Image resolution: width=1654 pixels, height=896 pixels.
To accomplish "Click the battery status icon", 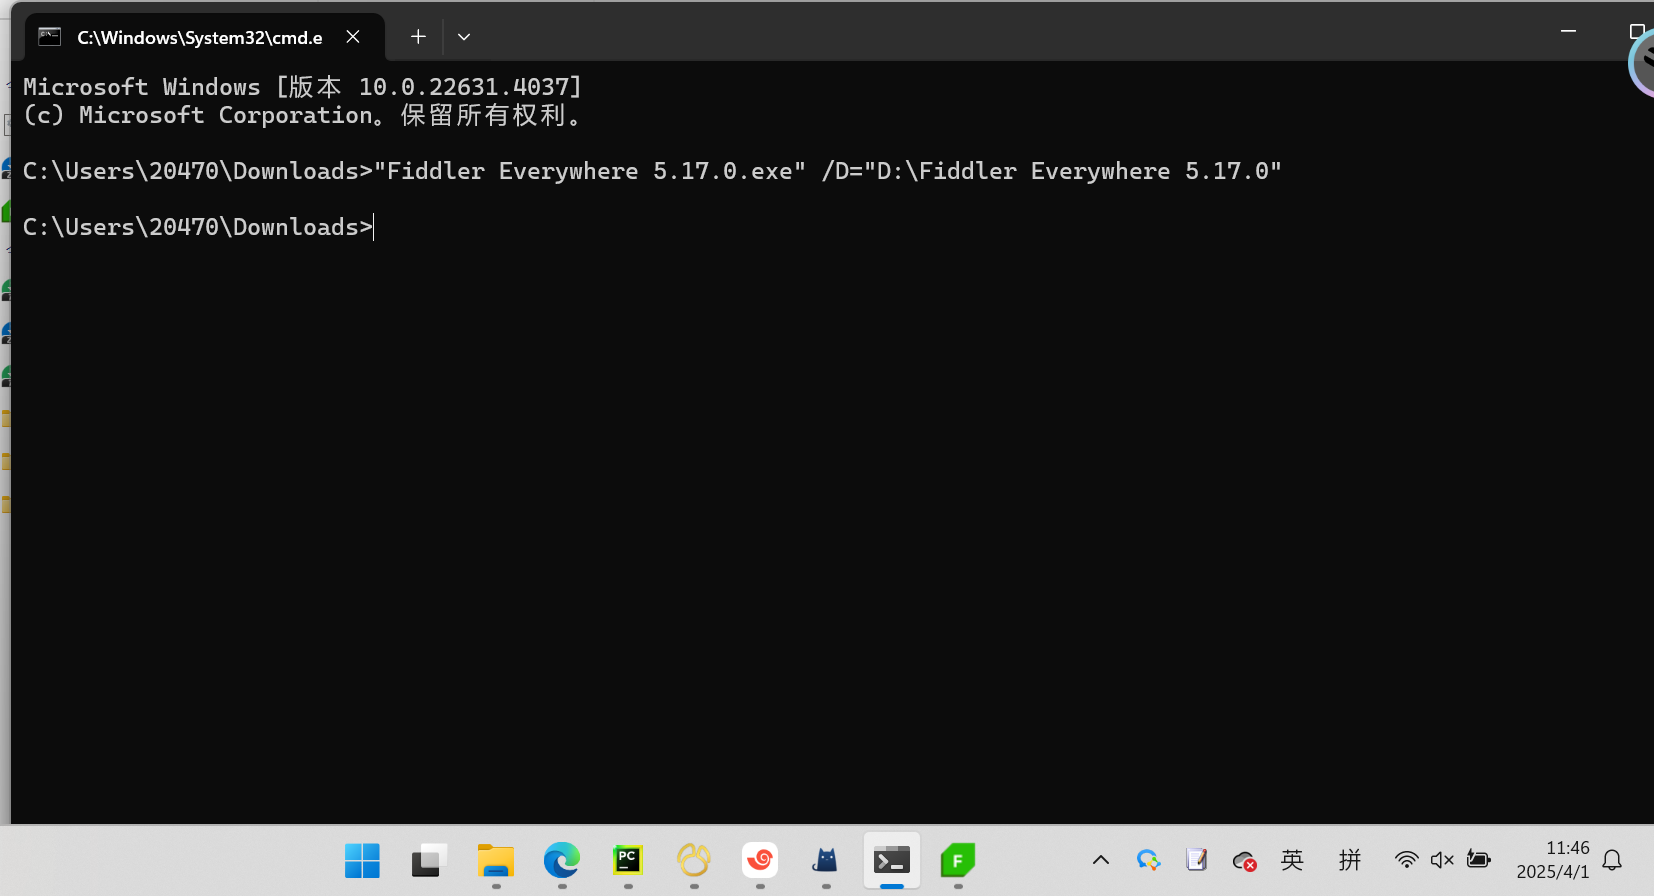I will pos(1478,860).
